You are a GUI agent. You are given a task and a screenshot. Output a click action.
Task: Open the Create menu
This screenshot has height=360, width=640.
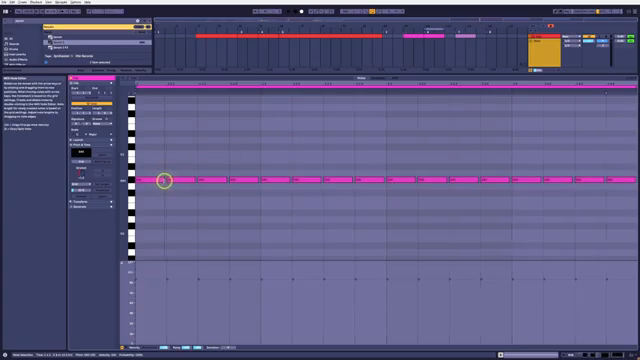(22, 2)
